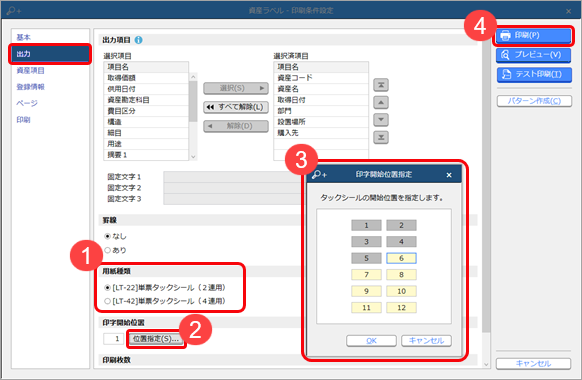Select start position 11
582x380 pixels.
coord(366,307)
